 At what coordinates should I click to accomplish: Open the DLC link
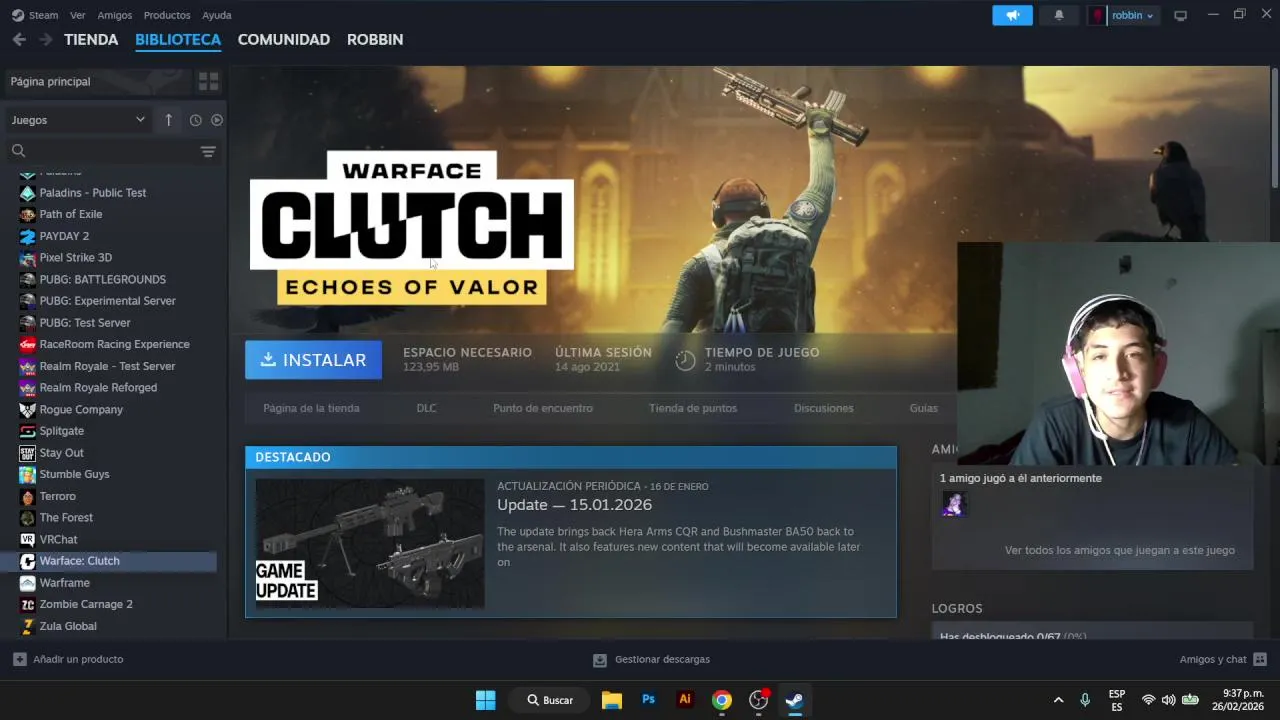[426, 408]
